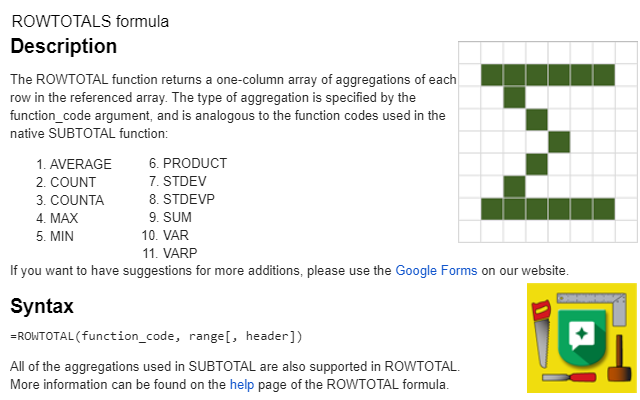Image resolution: width=640 pixels, height=400 pixels.
Task: Click the yellow toolbox add-on icon
Action: [582, 338]
